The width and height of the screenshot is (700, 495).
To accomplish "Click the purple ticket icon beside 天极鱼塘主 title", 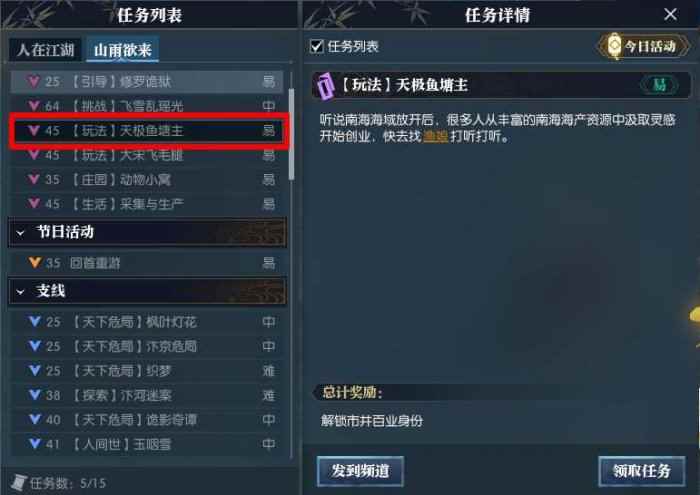I will (x=326, y=85).
